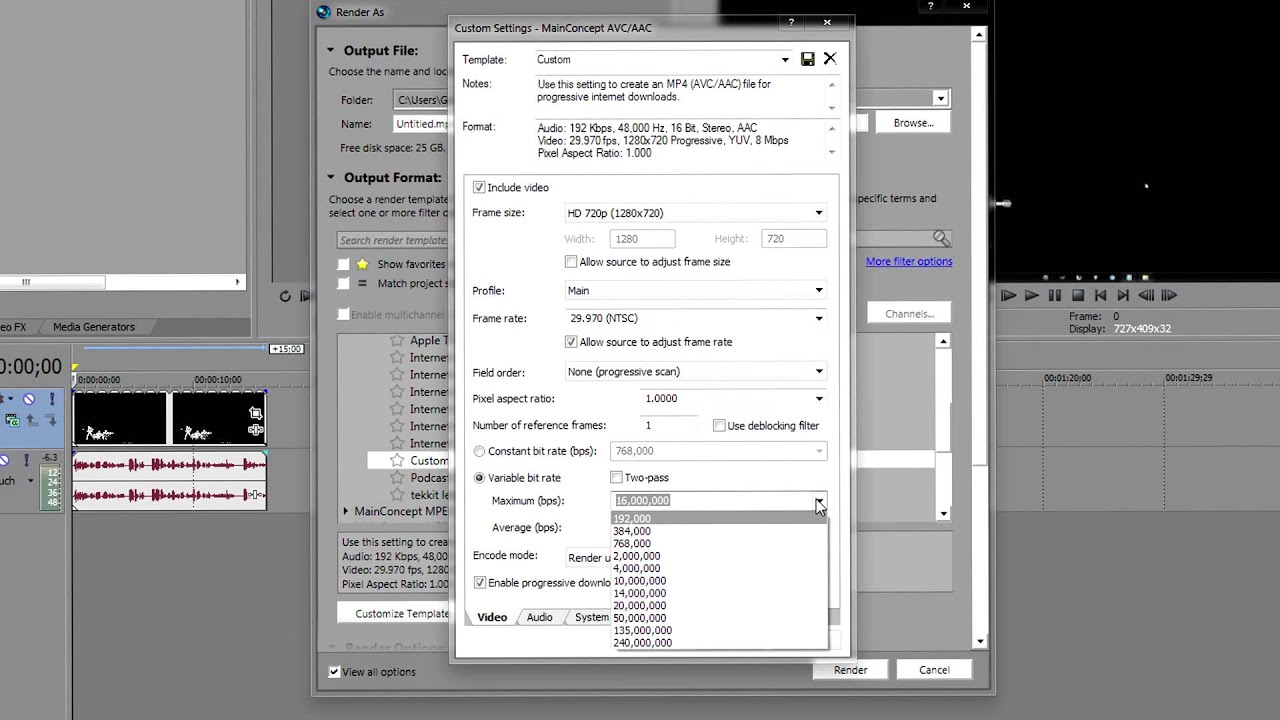Solo the video track
This screenshot has height=720, width=1280.
51,399
